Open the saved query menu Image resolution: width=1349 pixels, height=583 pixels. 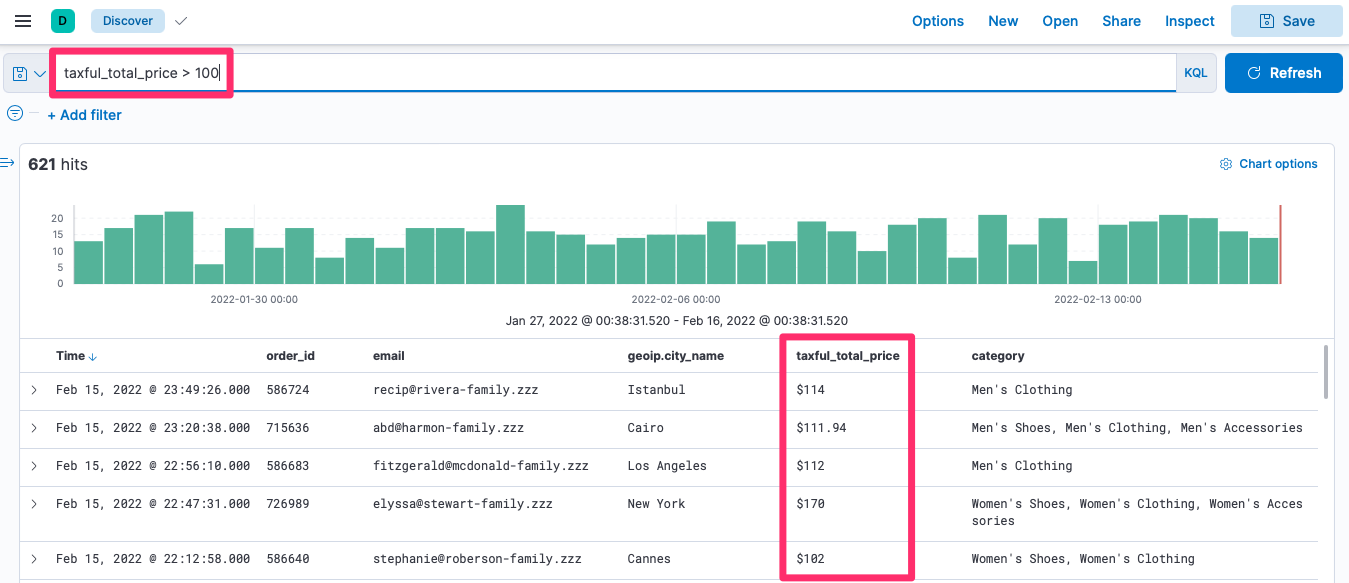(28, 73)
